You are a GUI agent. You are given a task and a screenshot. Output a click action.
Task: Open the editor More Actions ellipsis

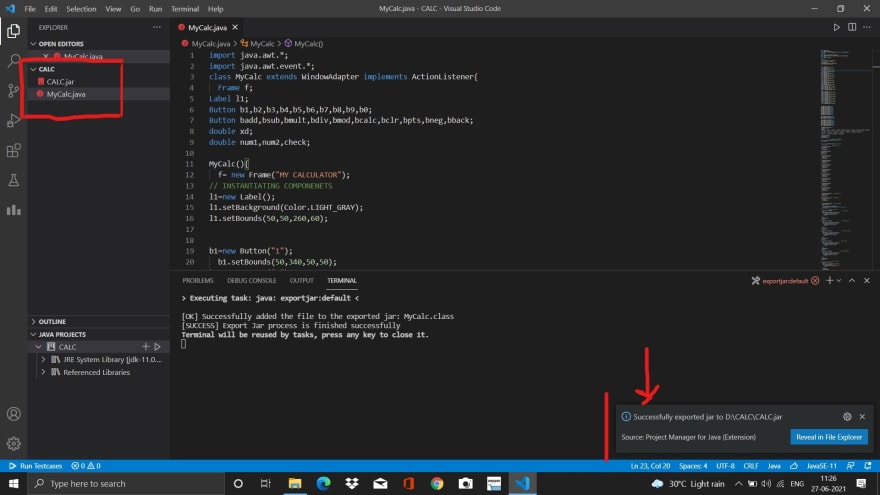coord(867,27)
